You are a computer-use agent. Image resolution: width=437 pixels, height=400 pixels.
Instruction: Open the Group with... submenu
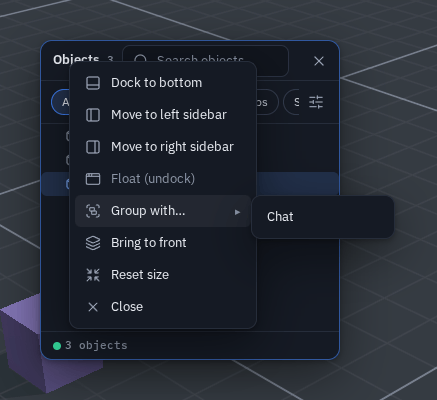point(163,211)
